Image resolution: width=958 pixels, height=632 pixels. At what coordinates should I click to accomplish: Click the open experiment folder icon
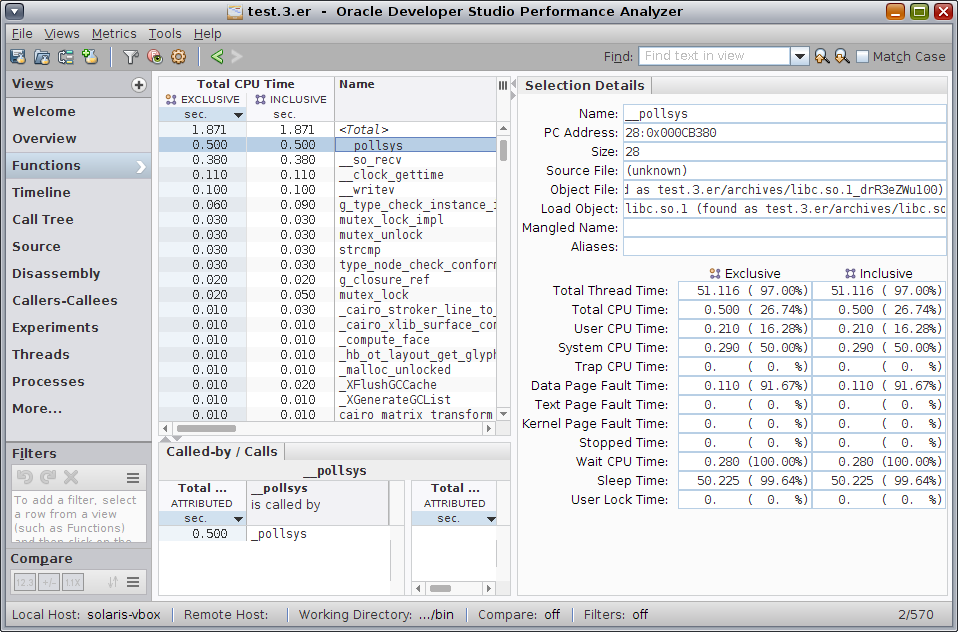point(42,57)
